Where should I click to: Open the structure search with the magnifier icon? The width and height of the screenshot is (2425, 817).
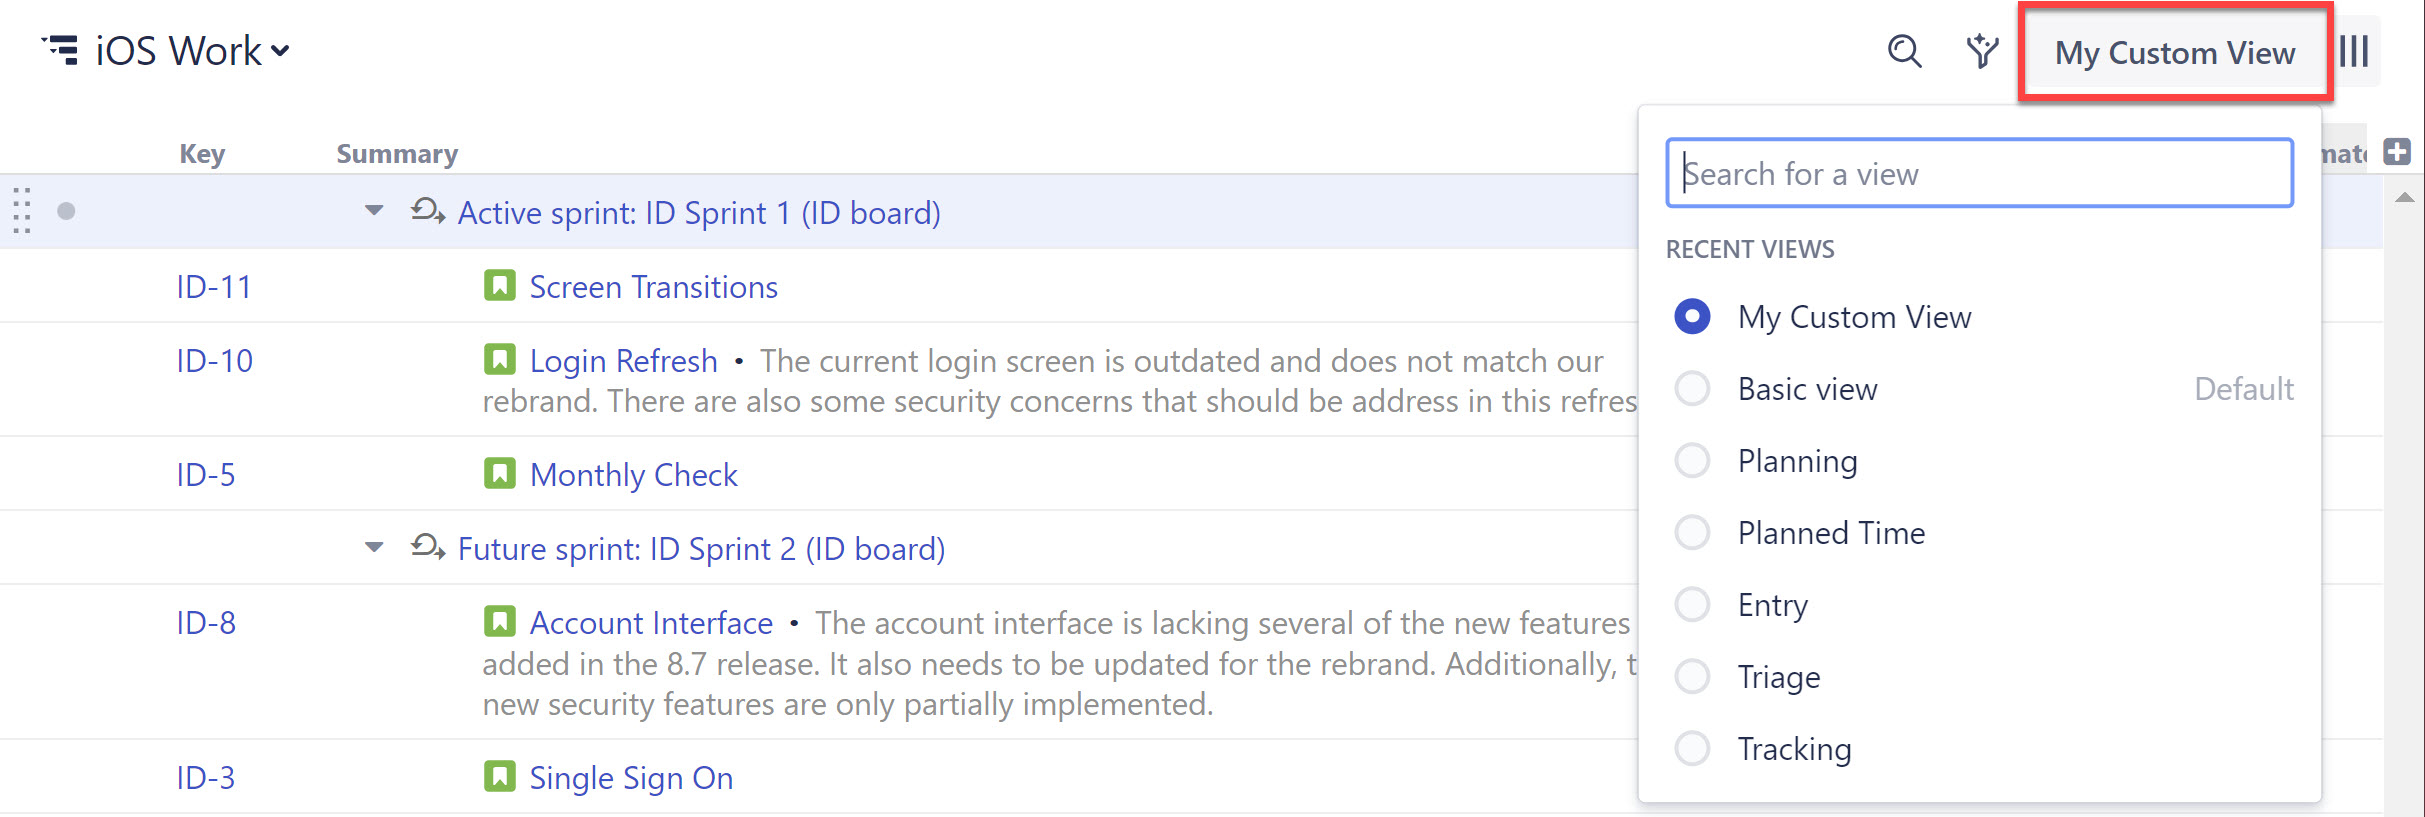pos(1903,50)
